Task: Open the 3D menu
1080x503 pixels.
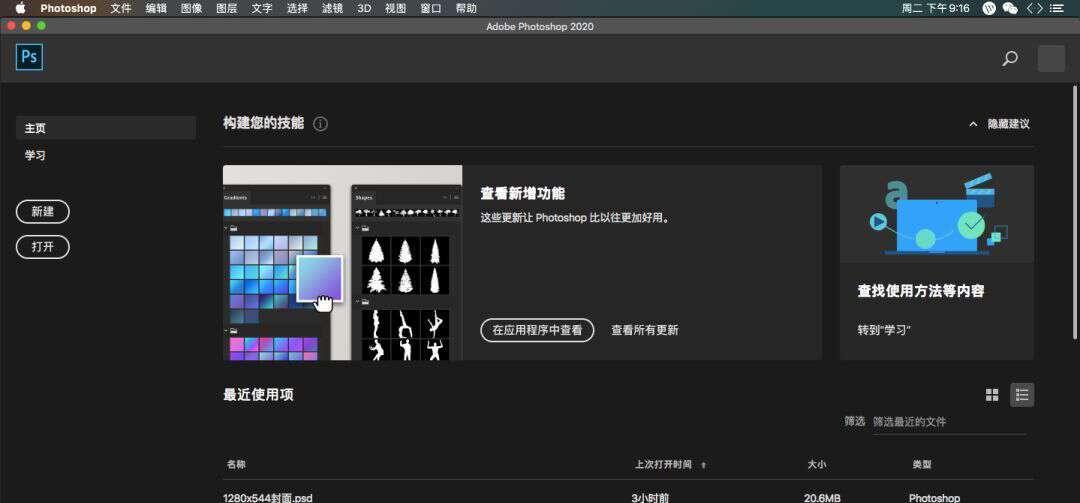Action: pyautogui.click(x=364, y=8)
